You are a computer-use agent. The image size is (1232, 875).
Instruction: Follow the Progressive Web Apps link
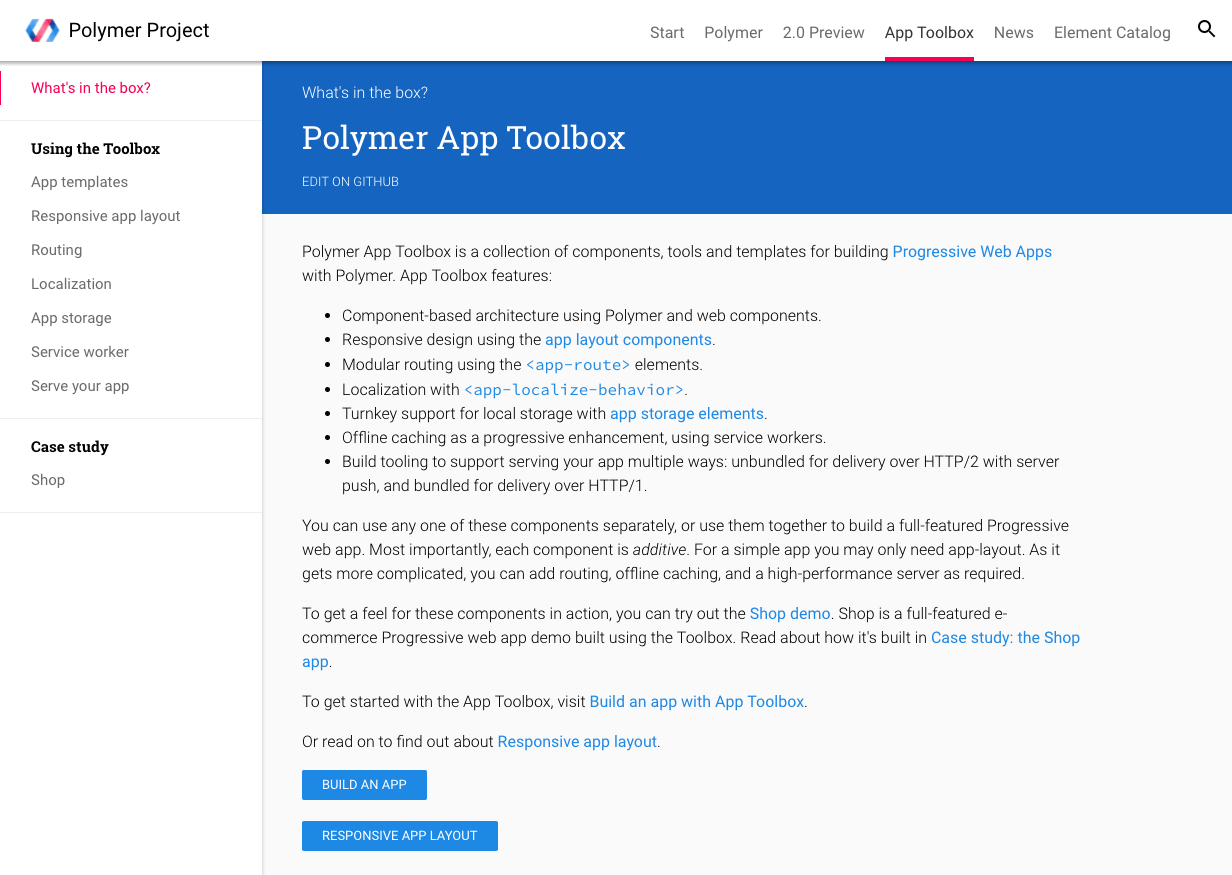(x=972, y=252)
